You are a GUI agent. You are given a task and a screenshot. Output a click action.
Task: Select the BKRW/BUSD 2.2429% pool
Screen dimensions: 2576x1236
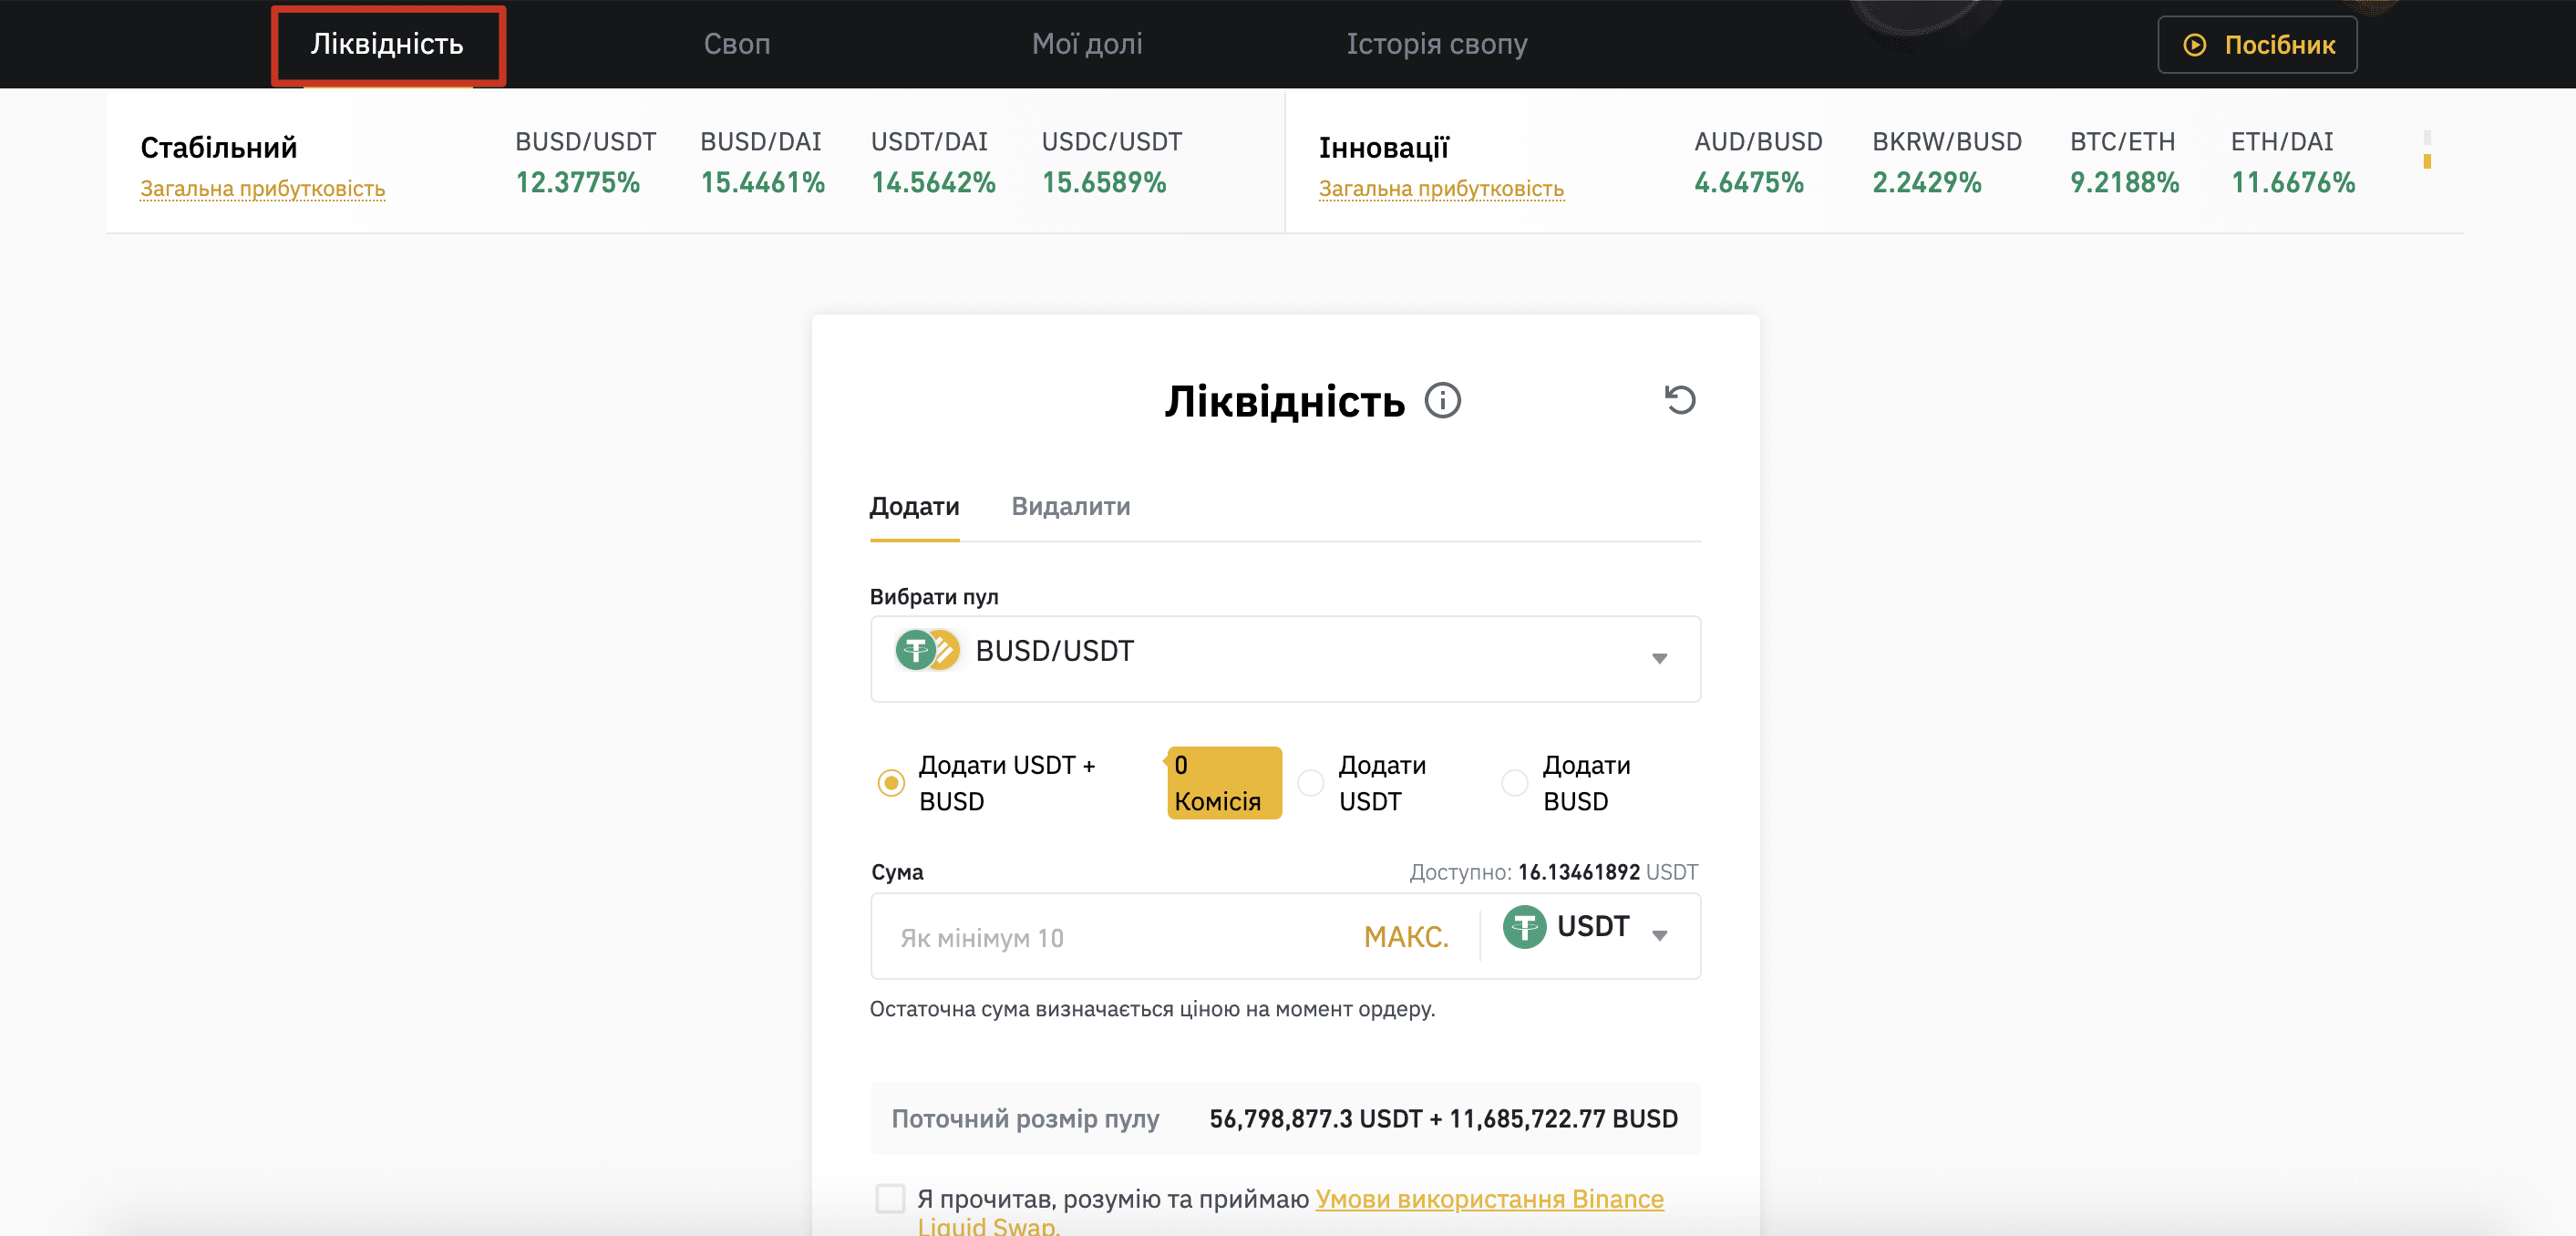pyautogui.click(x=1946, y=162)
